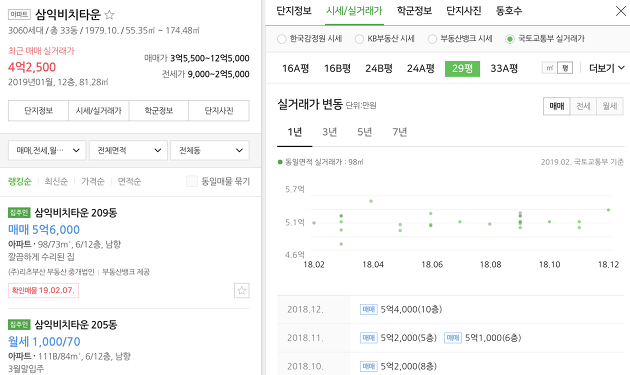The width and height of the screenshot is (630, 375).
Task: Select KB부동산 시세 radio button
Action: tap(359, 39)
